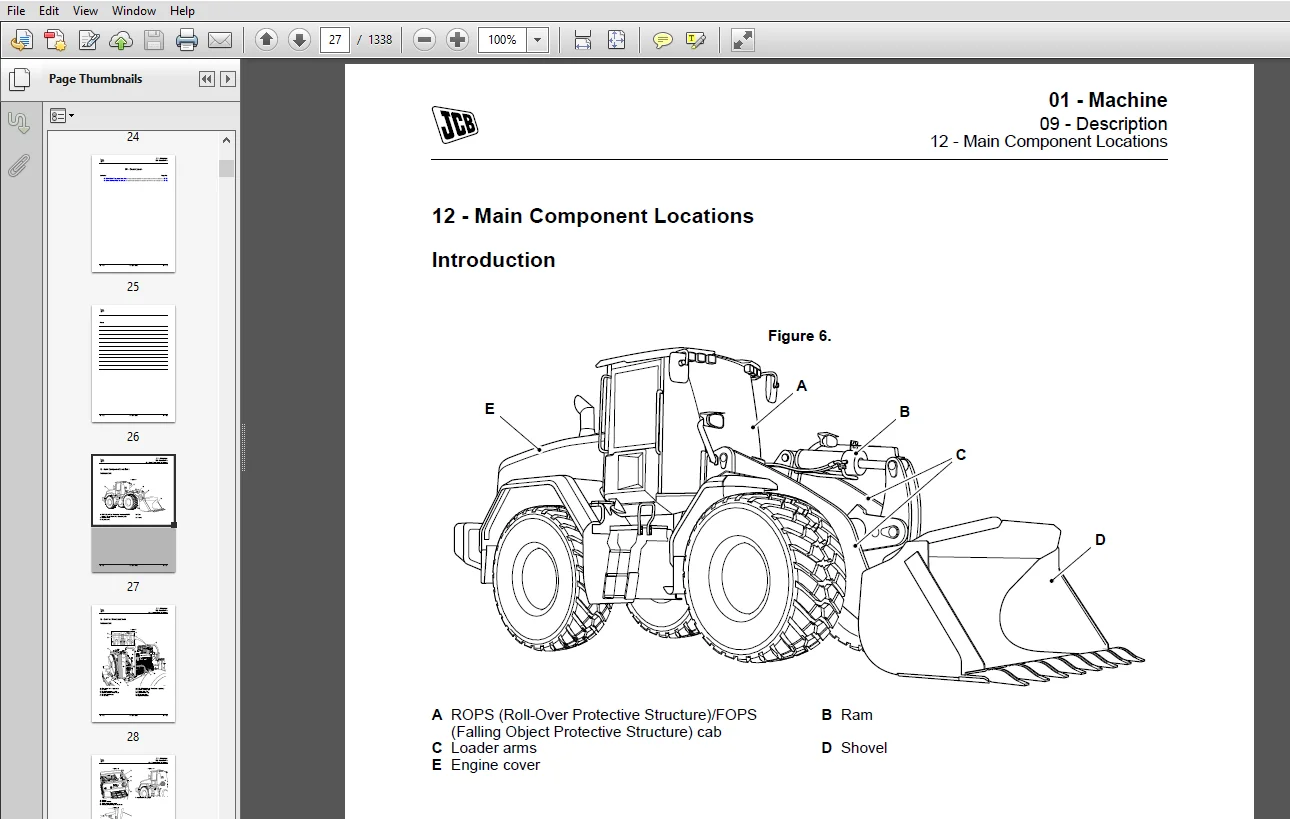Open the Edit menu
The height and width of the screenshot is (819, 1290).
(x=49, y=10)
